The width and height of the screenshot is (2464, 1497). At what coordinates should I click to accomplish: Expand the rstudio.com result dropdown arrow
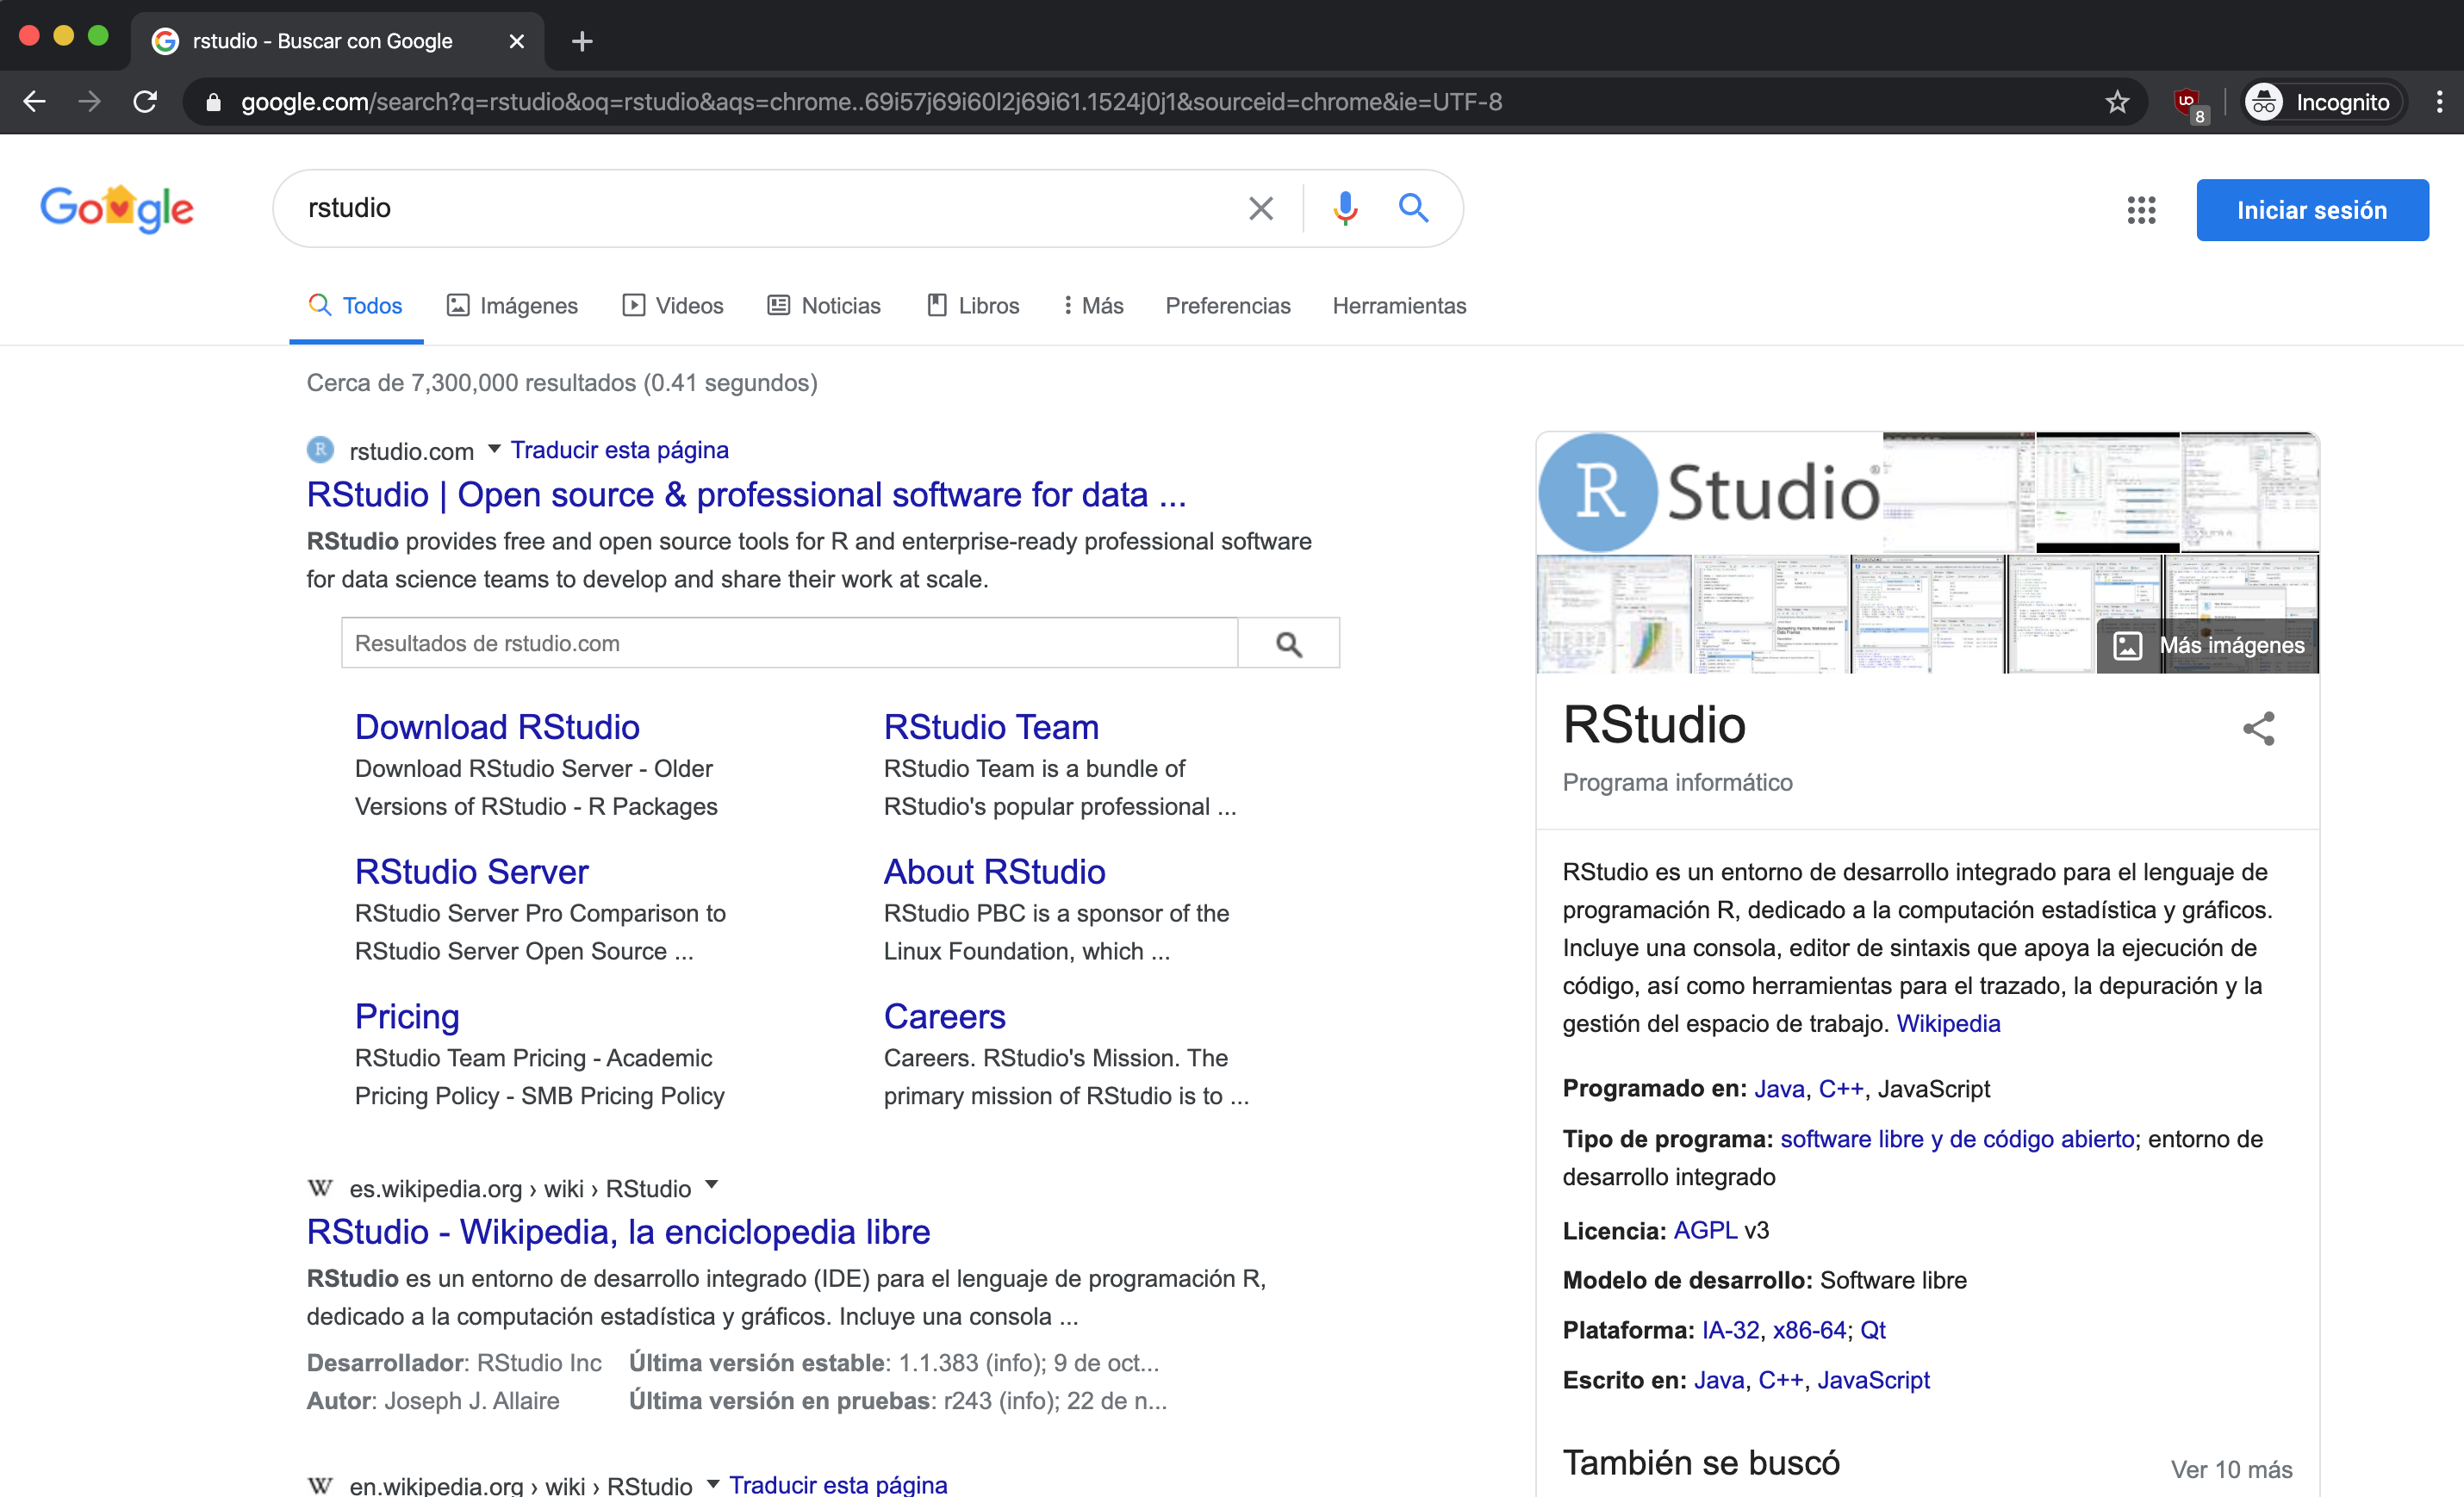(494, 449)
